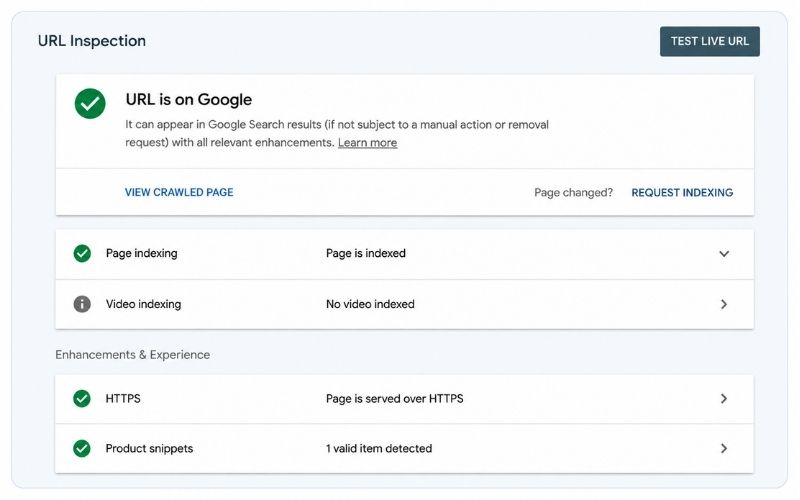Click the gray info icon for Video indexing

[x=82, y=304]
